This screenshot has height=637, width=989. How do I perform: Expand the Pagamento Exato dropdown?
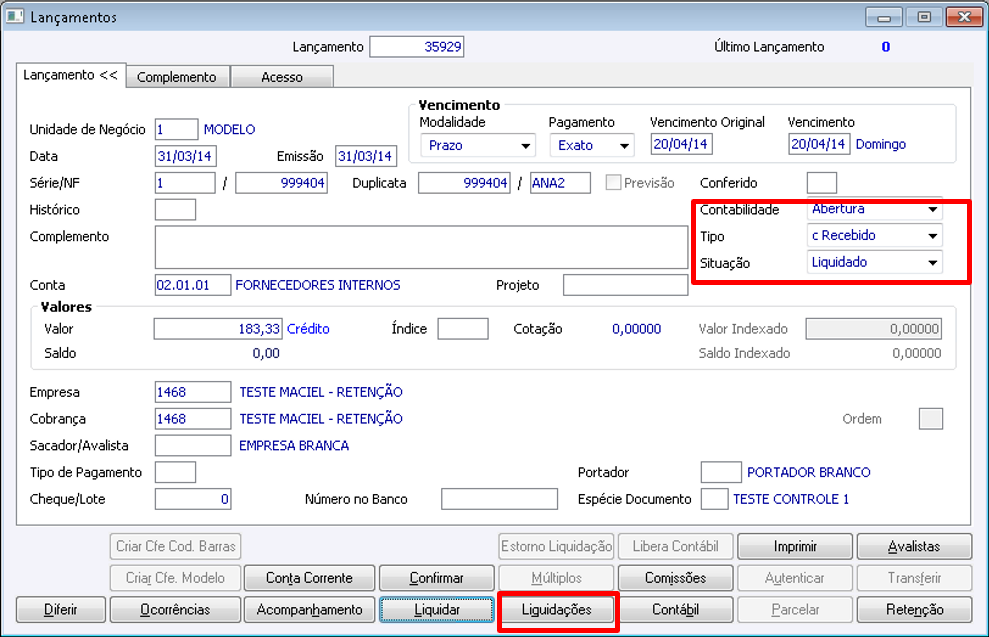click(591, 145)
